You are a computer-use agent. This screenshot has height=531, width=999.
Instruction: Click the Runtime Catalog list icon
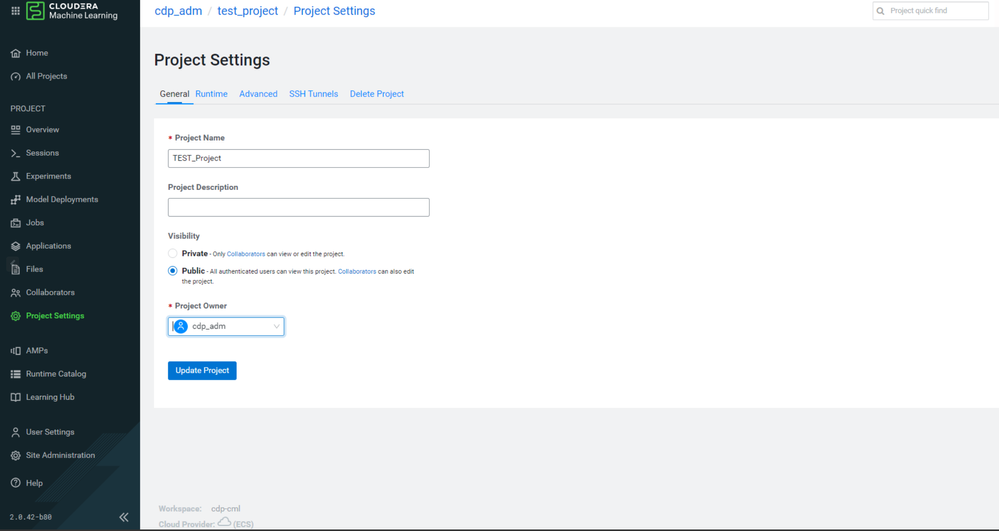click(x=16, y=374)
